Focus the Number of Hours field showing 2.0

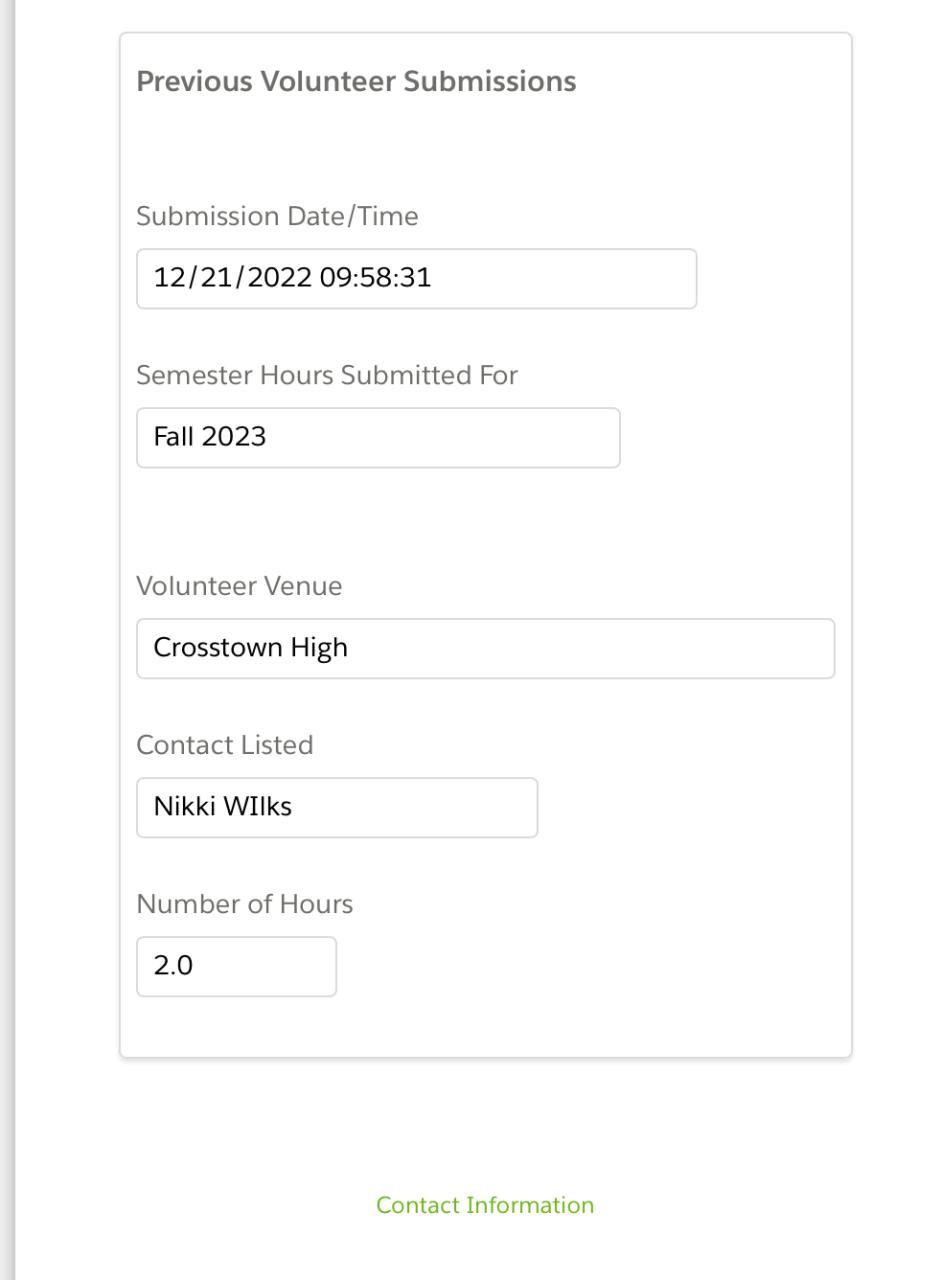pyautogui.click(x=236, y=966)
